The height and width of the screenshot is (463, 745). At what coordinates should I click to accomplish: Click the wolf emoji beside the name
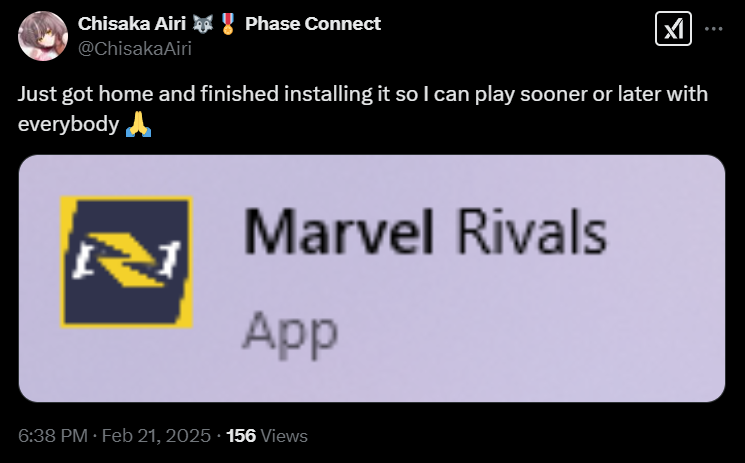pyautogui.click(x=205, y=23)
